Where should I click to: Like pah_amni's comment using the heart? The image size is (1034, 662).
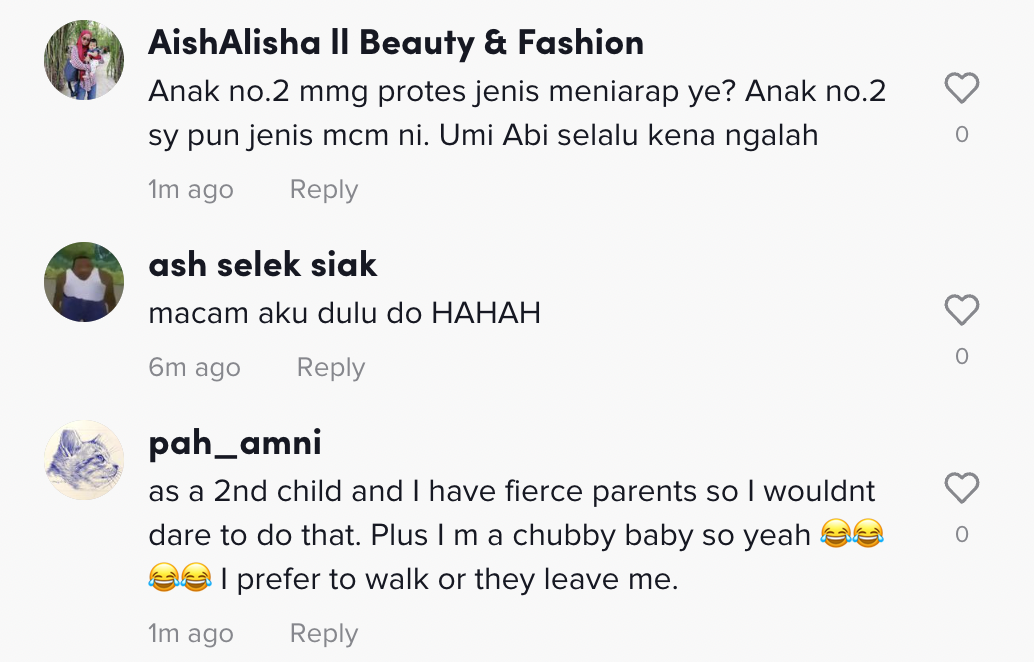pyautogui.click(x=961, y=489)
